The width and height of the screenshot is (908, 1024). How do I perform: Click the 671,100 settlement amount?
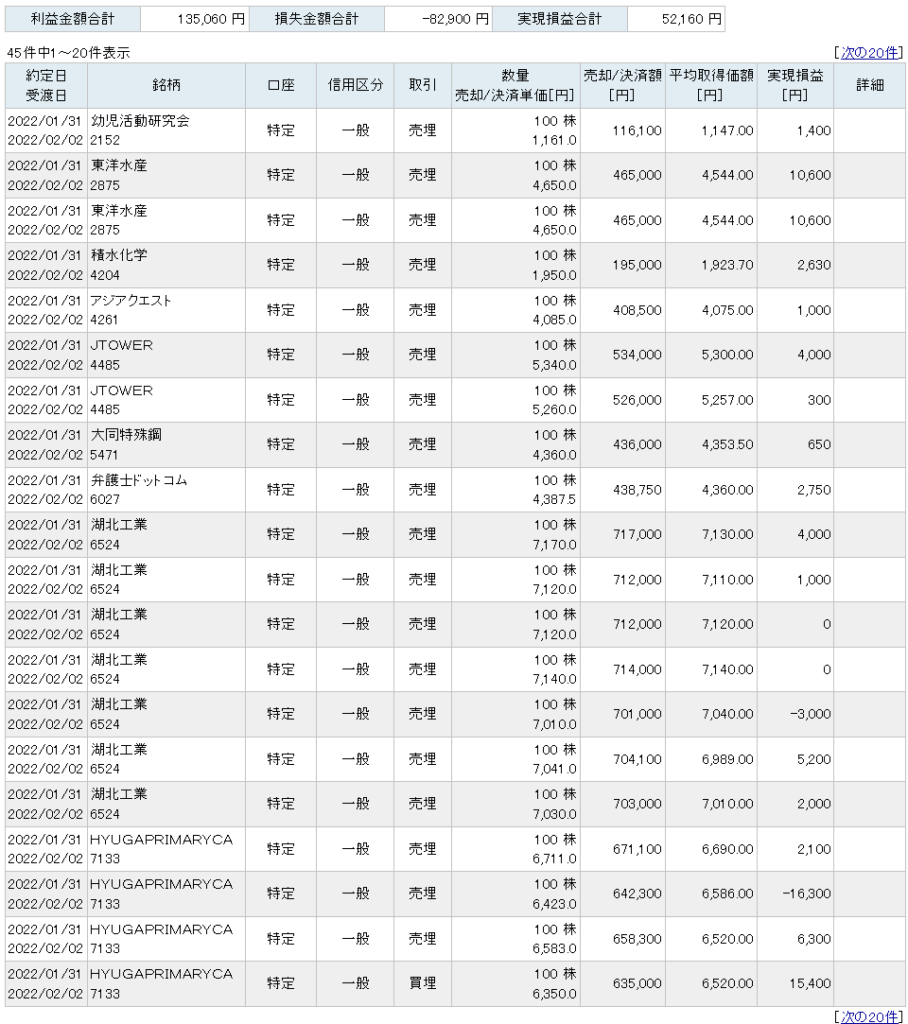(x=637, y=849)
